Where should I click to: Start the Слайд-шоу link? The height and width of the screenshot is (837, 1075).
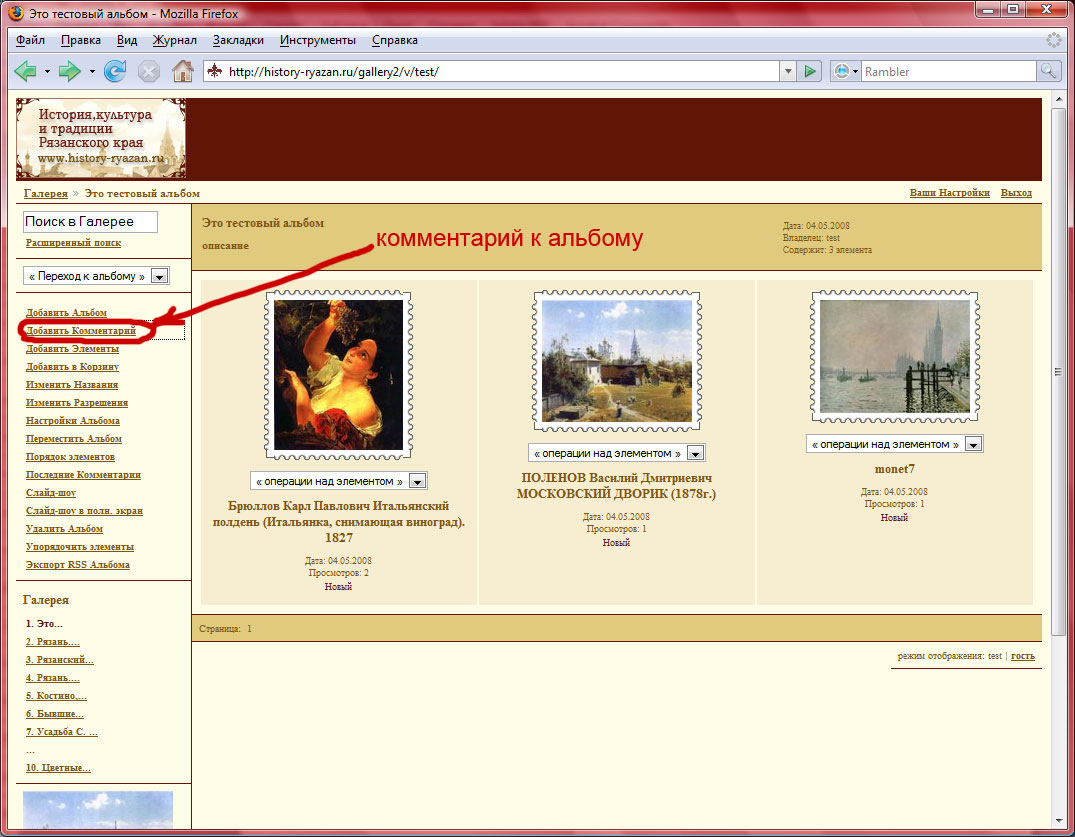click(x=51, y=492)
